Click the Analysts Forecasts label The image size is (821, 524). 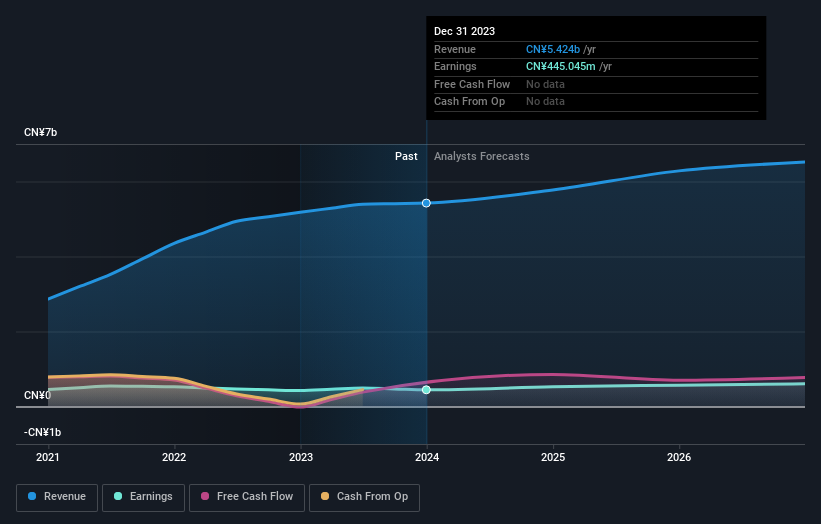[x=482, y=157]
